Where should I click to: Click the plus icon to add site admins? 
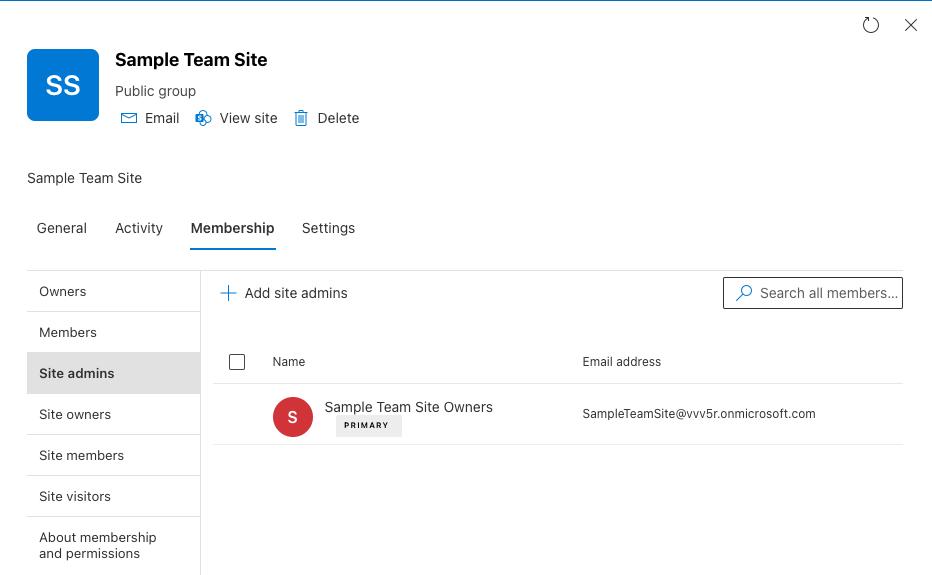click(x=228, y=293)
